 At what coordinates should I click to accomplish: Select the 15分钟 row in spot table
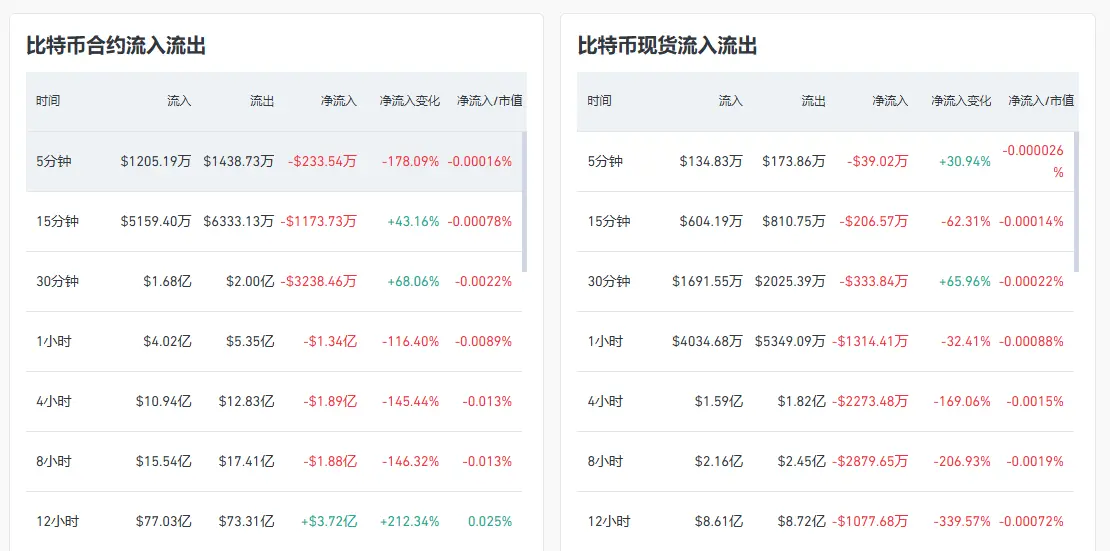[825, 221]
